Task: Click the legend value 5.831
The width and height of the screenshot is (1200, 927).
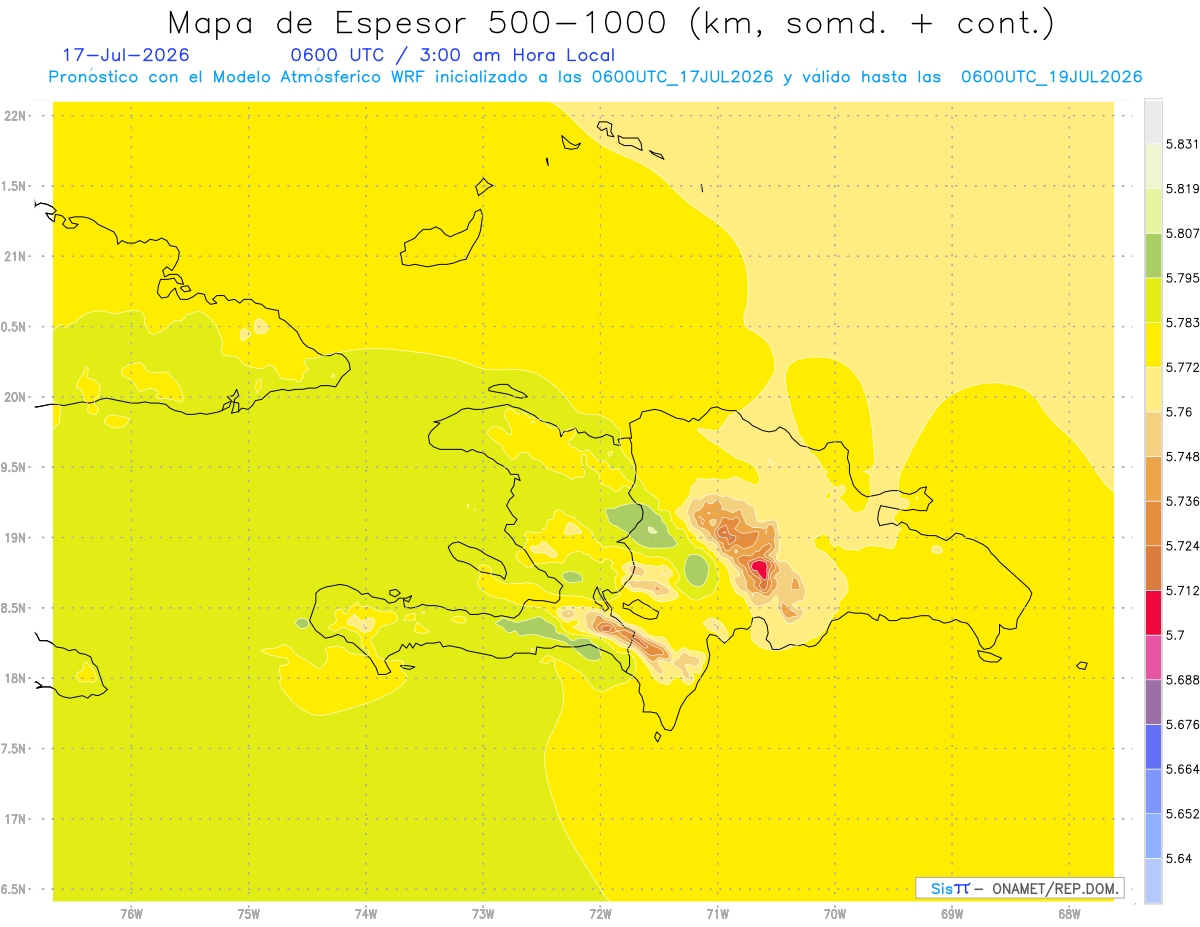Action: [1184, 144]
